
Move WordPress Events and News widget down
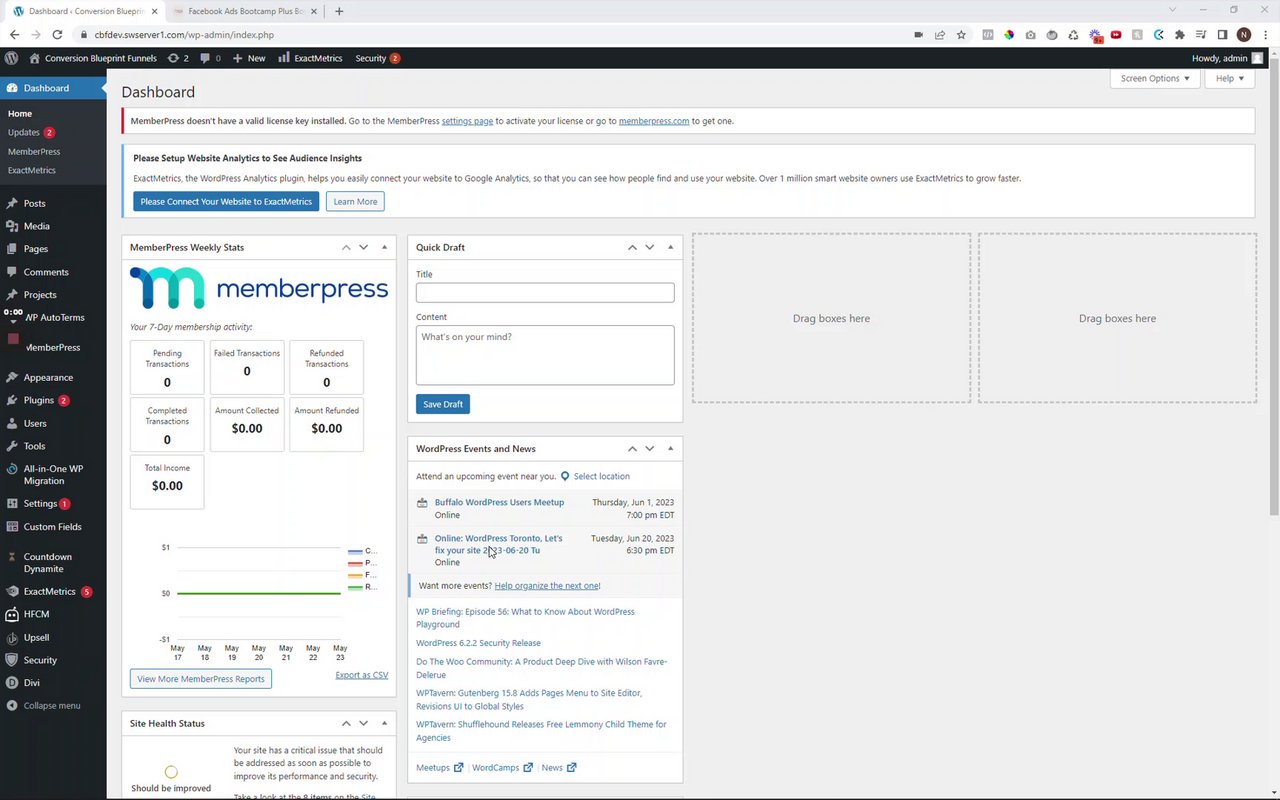(650, 449)
